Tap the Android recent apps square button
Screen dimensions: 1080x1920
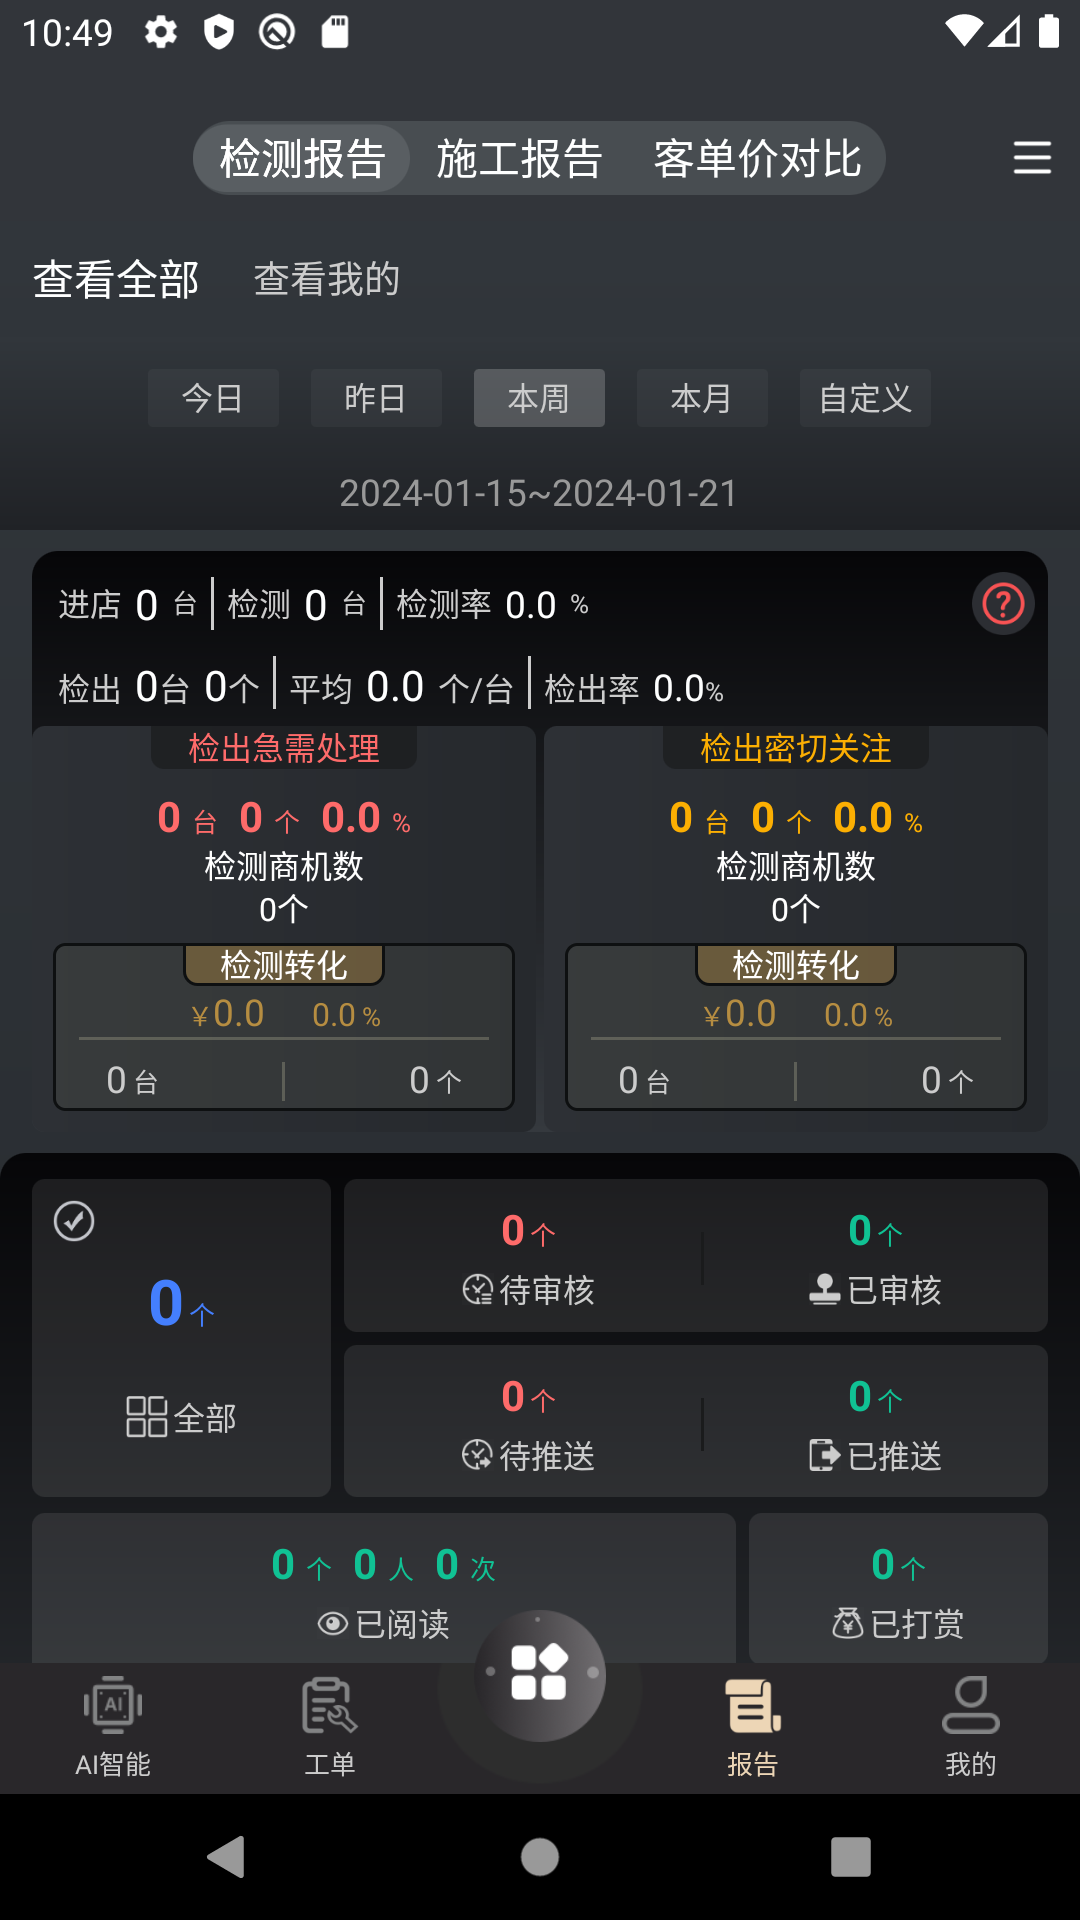851,1857
